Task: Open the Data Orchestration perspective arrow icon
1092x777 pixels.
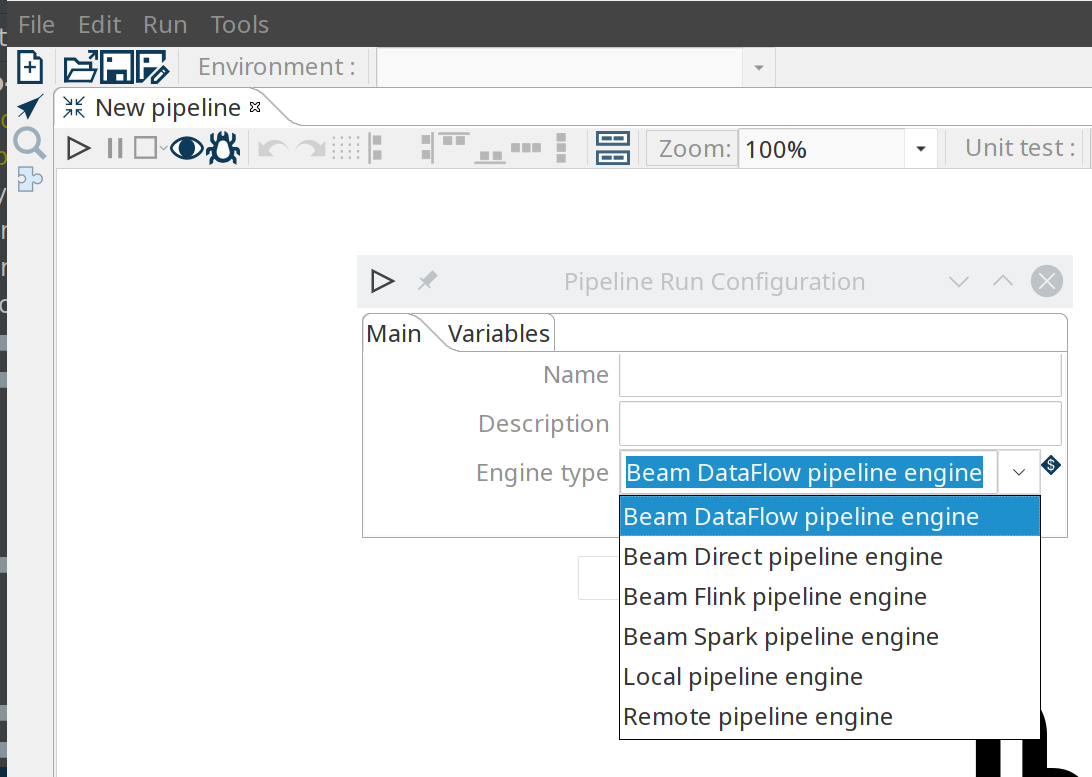Action: (30, 107)
